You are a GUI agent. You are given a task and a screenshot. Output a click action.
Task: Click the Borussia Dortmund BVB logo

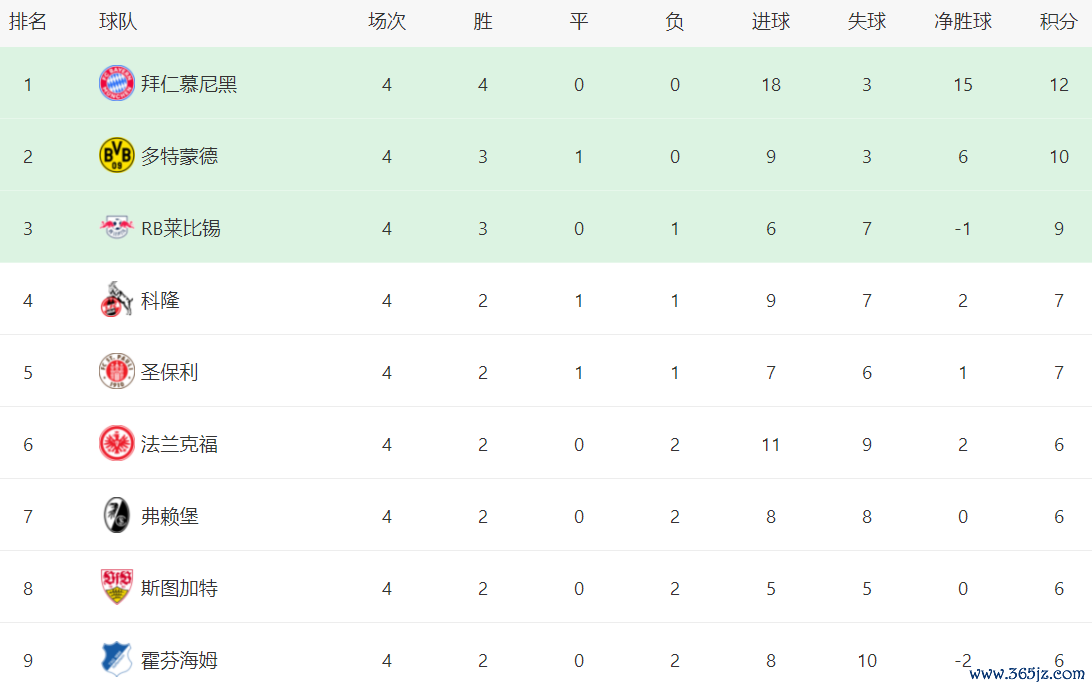116,156
